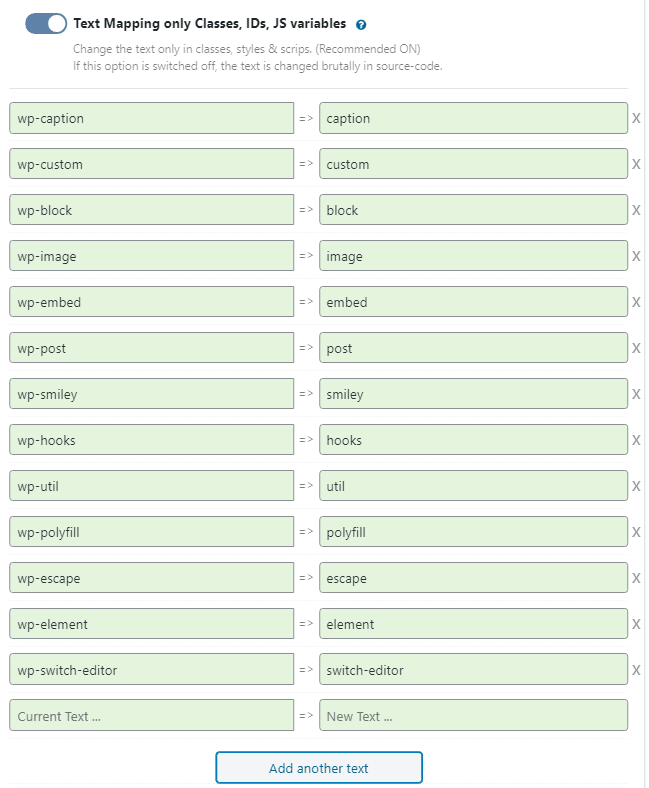The height and width of the screenshot is (788, 649).
Task: Remove the wp-block mapping row
Action: pyautogui.click(x=636, y=211)
